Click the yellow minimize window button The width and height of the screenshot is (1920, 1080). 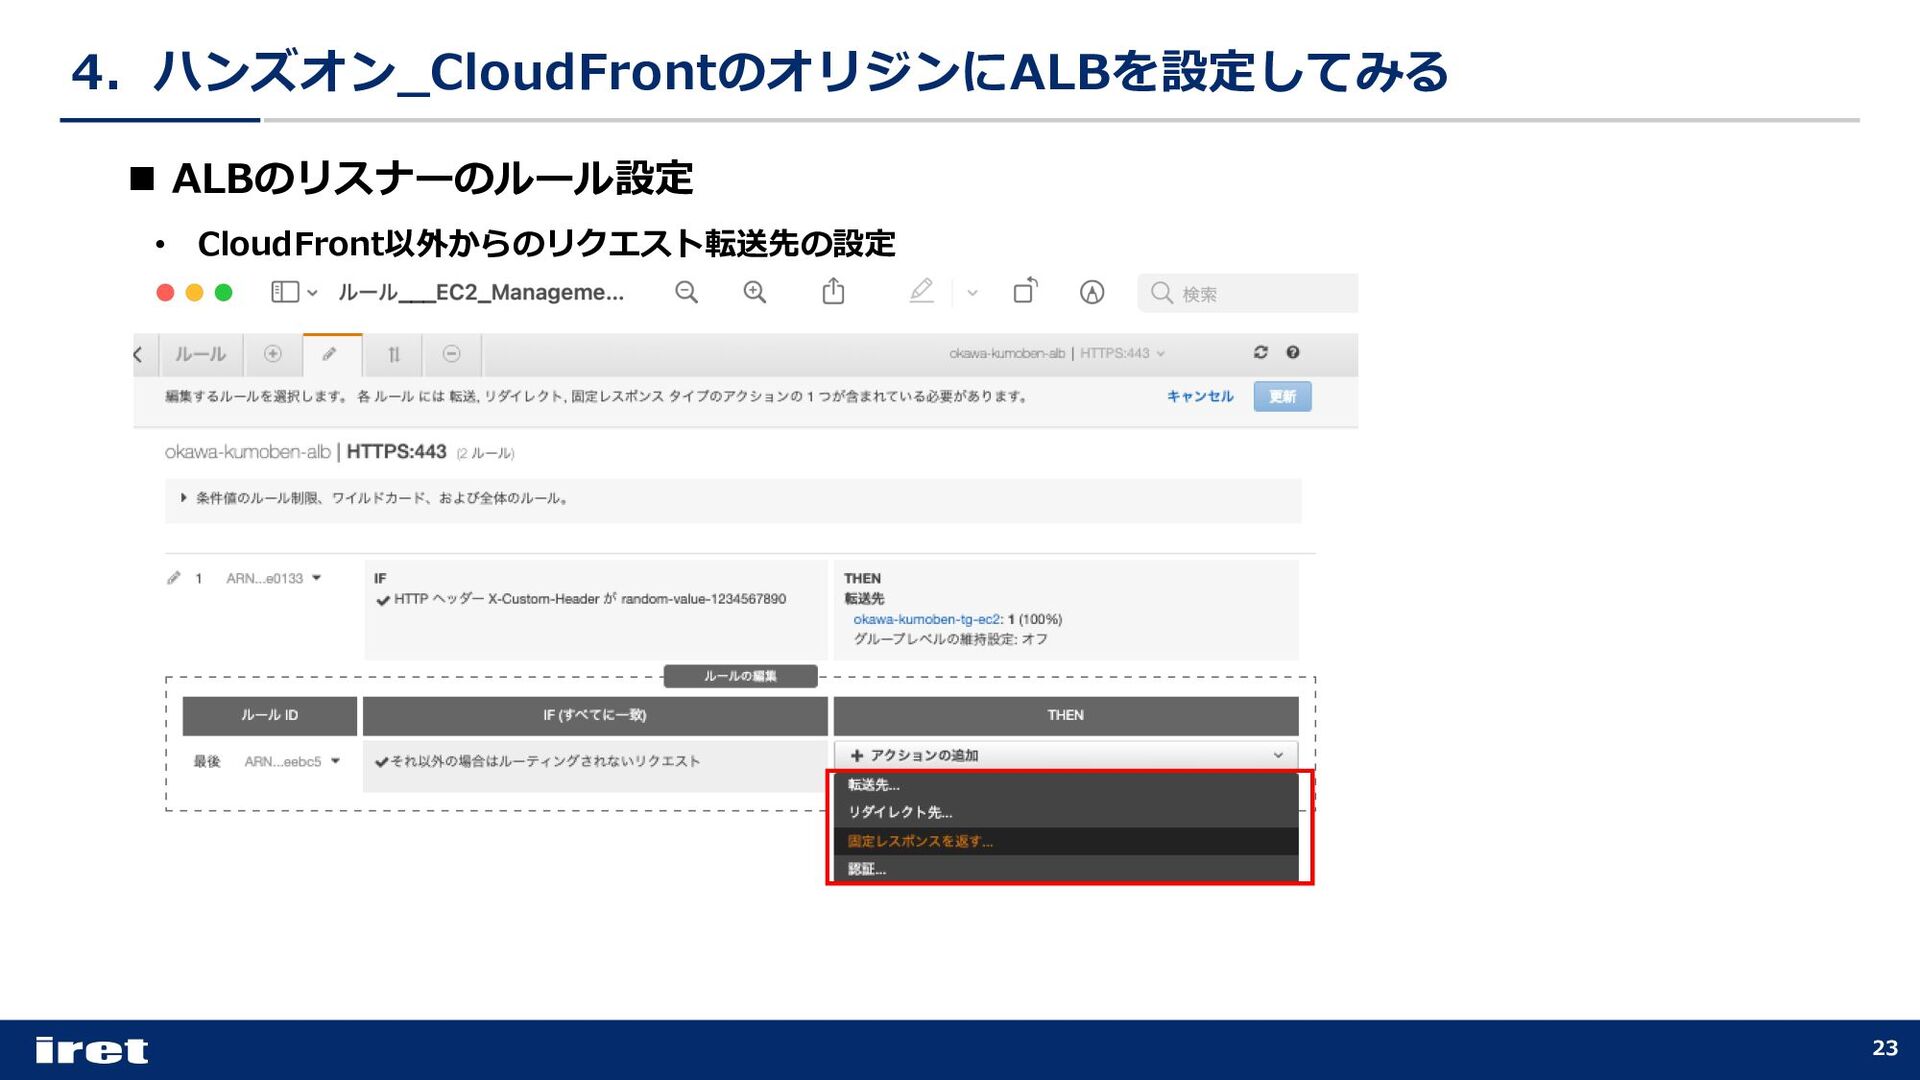(x=195, y=292)
